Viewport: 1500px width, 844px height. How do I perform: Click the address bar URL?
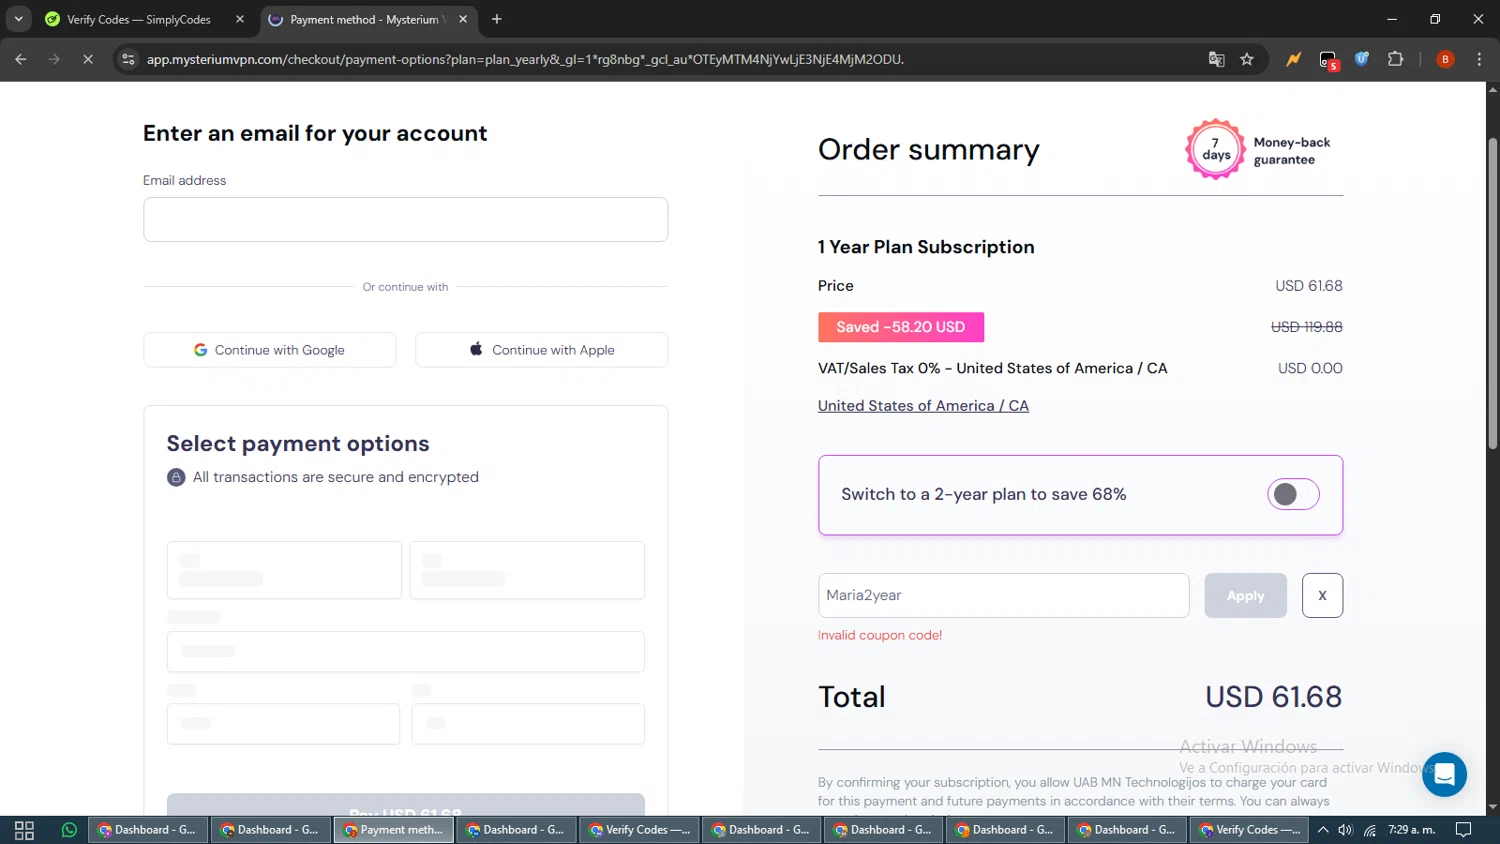[x=525, y=59]
